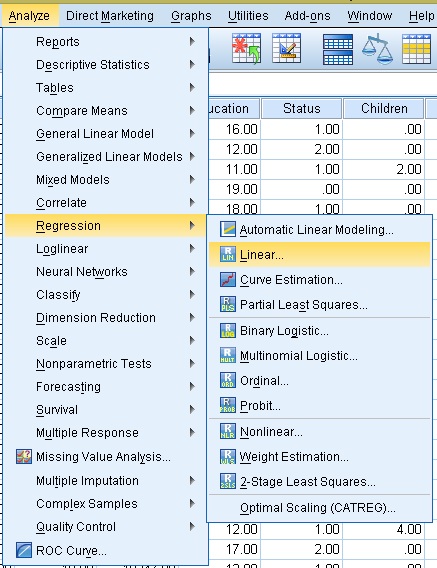Viewport: 437px width, 568px height.
Task: Click the PROB icon beside Probit
Action: (228, 405)
